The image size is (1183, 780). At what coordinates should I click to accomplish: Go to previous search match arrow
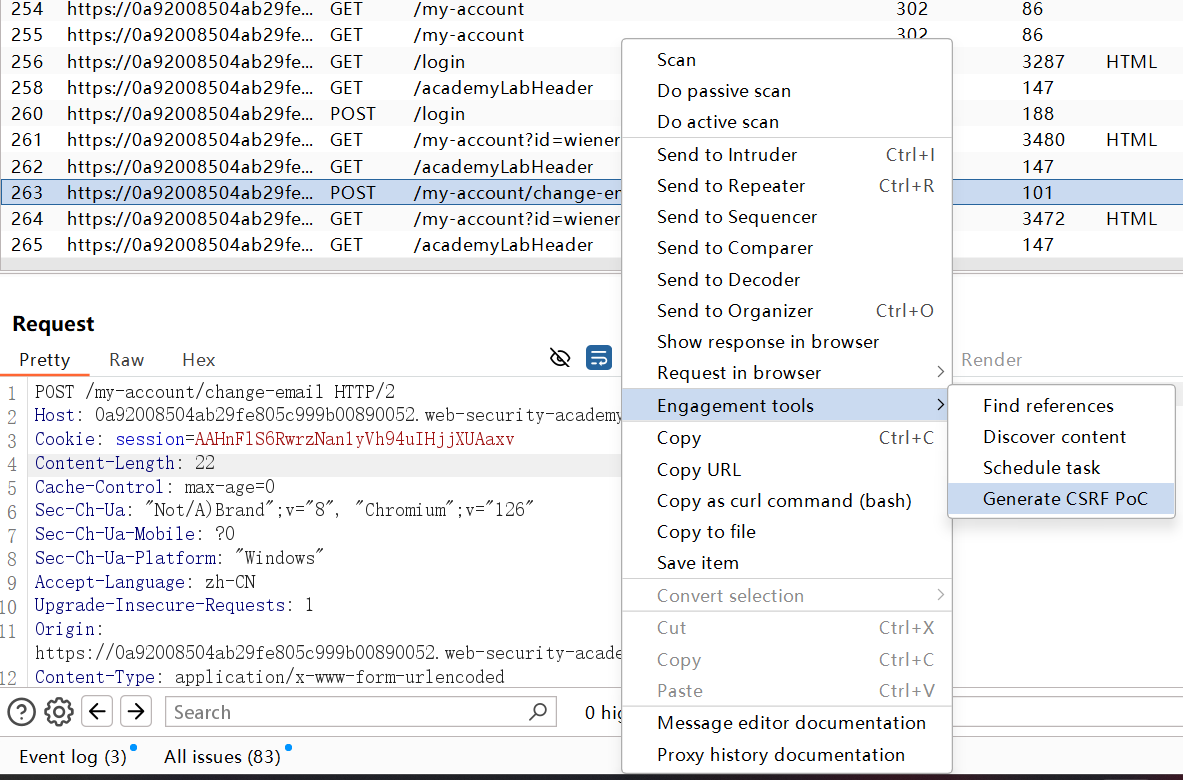[97, 712]
